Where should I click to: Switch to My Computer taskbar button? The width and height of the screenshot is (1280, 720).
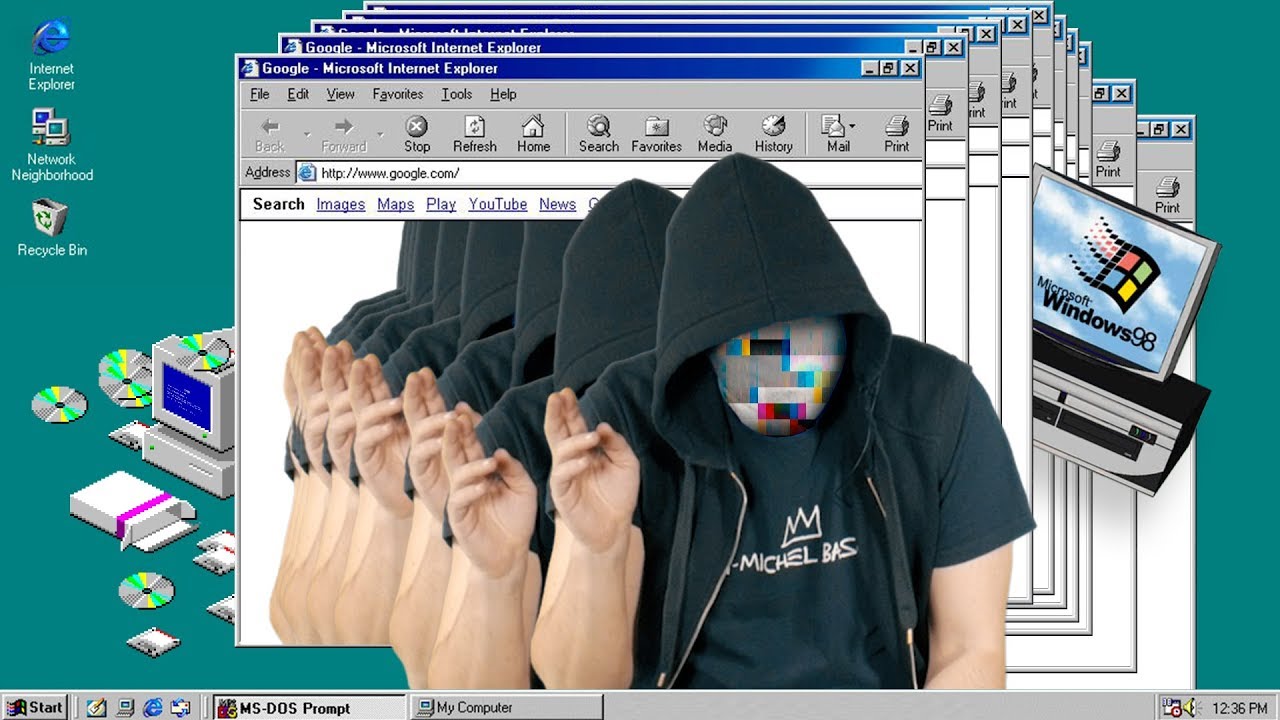tap(507, 707)
